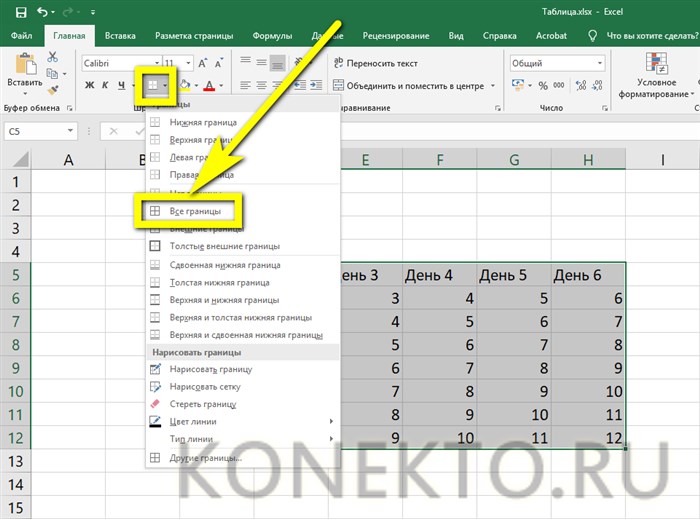Undo the last action

click(x=43, y=12)
